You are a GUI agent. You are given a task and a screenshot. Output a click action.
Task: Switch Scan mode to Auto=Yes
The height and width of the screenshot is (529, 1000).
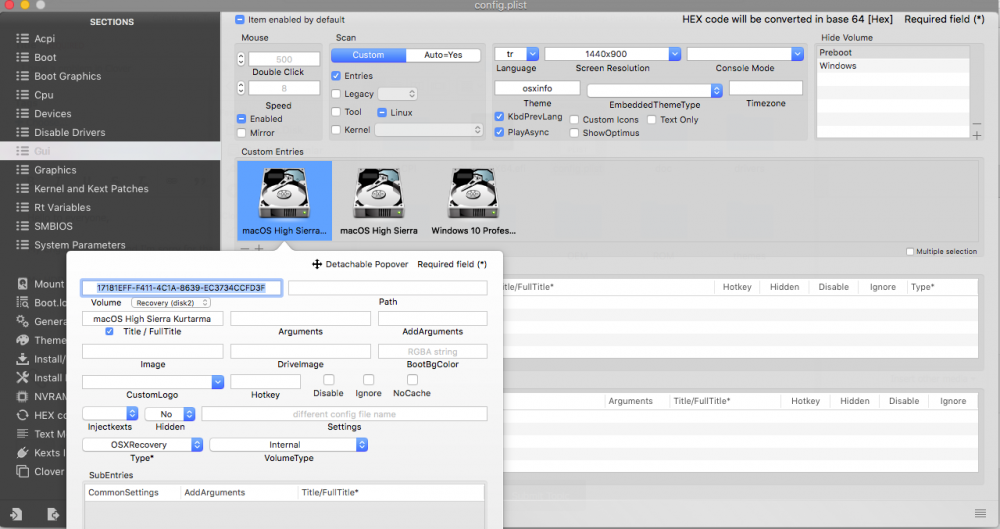443,56
